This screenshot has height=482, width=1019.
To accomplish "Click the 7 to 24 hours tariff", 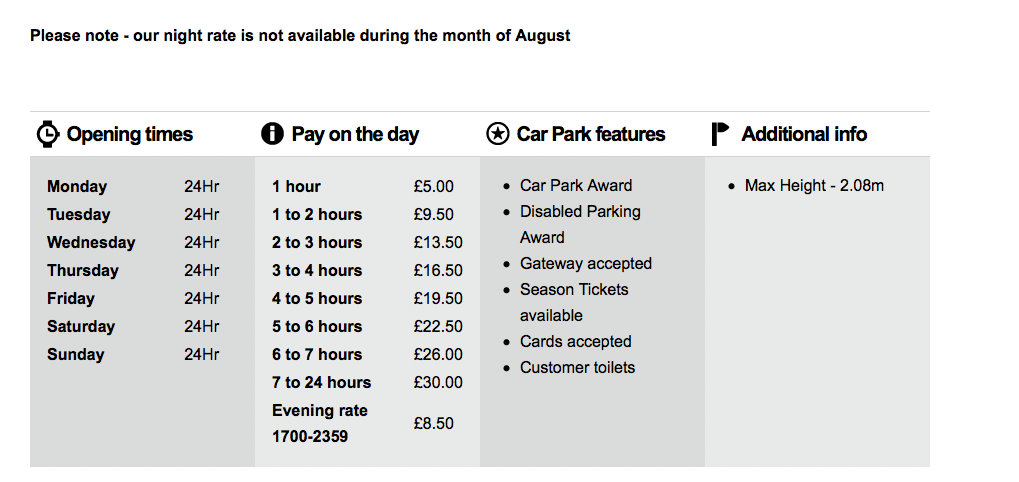I will 321,382.
